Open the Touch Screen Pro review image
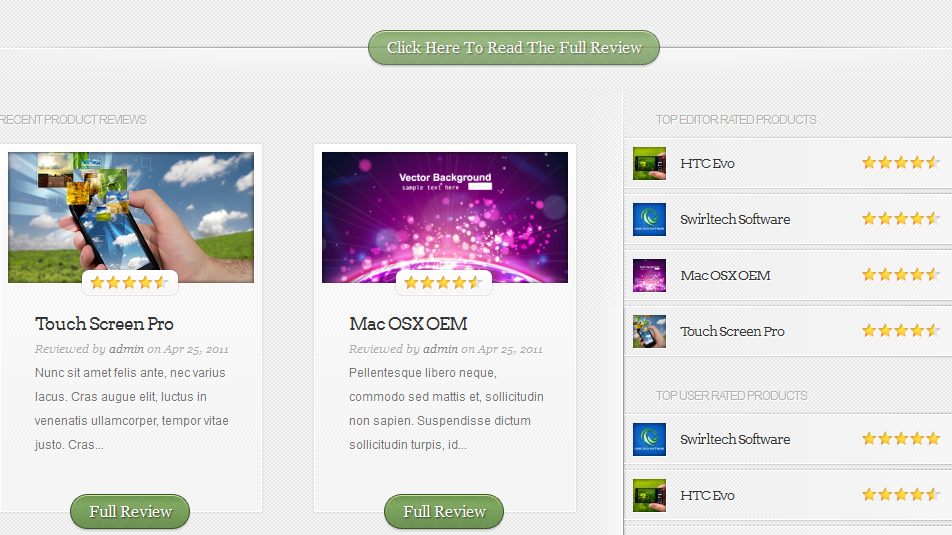Screen dimensions: 952x535 point(131,217)
